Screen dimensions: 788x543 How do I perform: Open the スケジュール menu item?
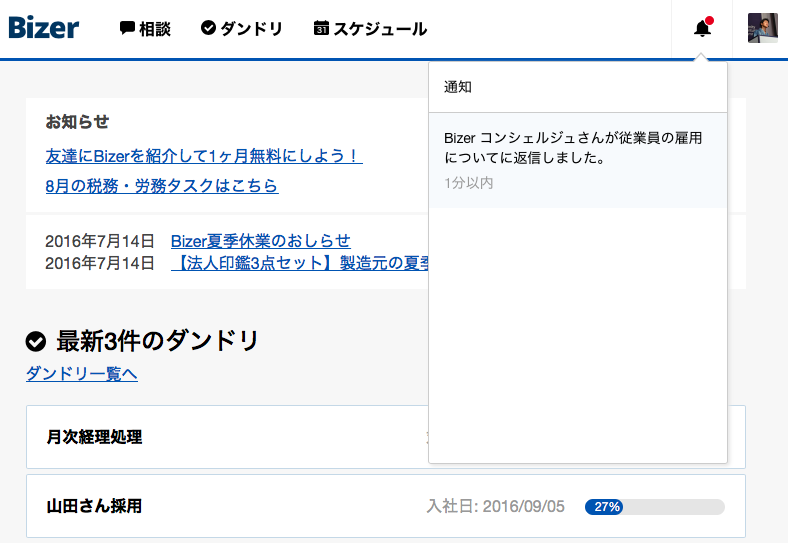point(370,29)
